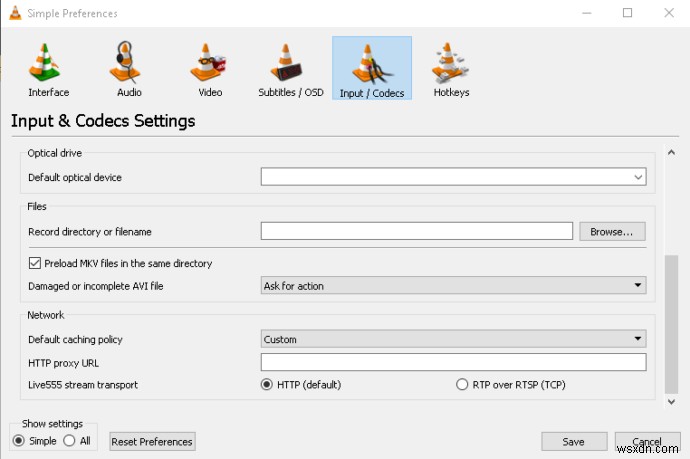Select HTTP (default) stream transport
The width and height of the screenshot is (690, 459).
[x=267, y=384]
